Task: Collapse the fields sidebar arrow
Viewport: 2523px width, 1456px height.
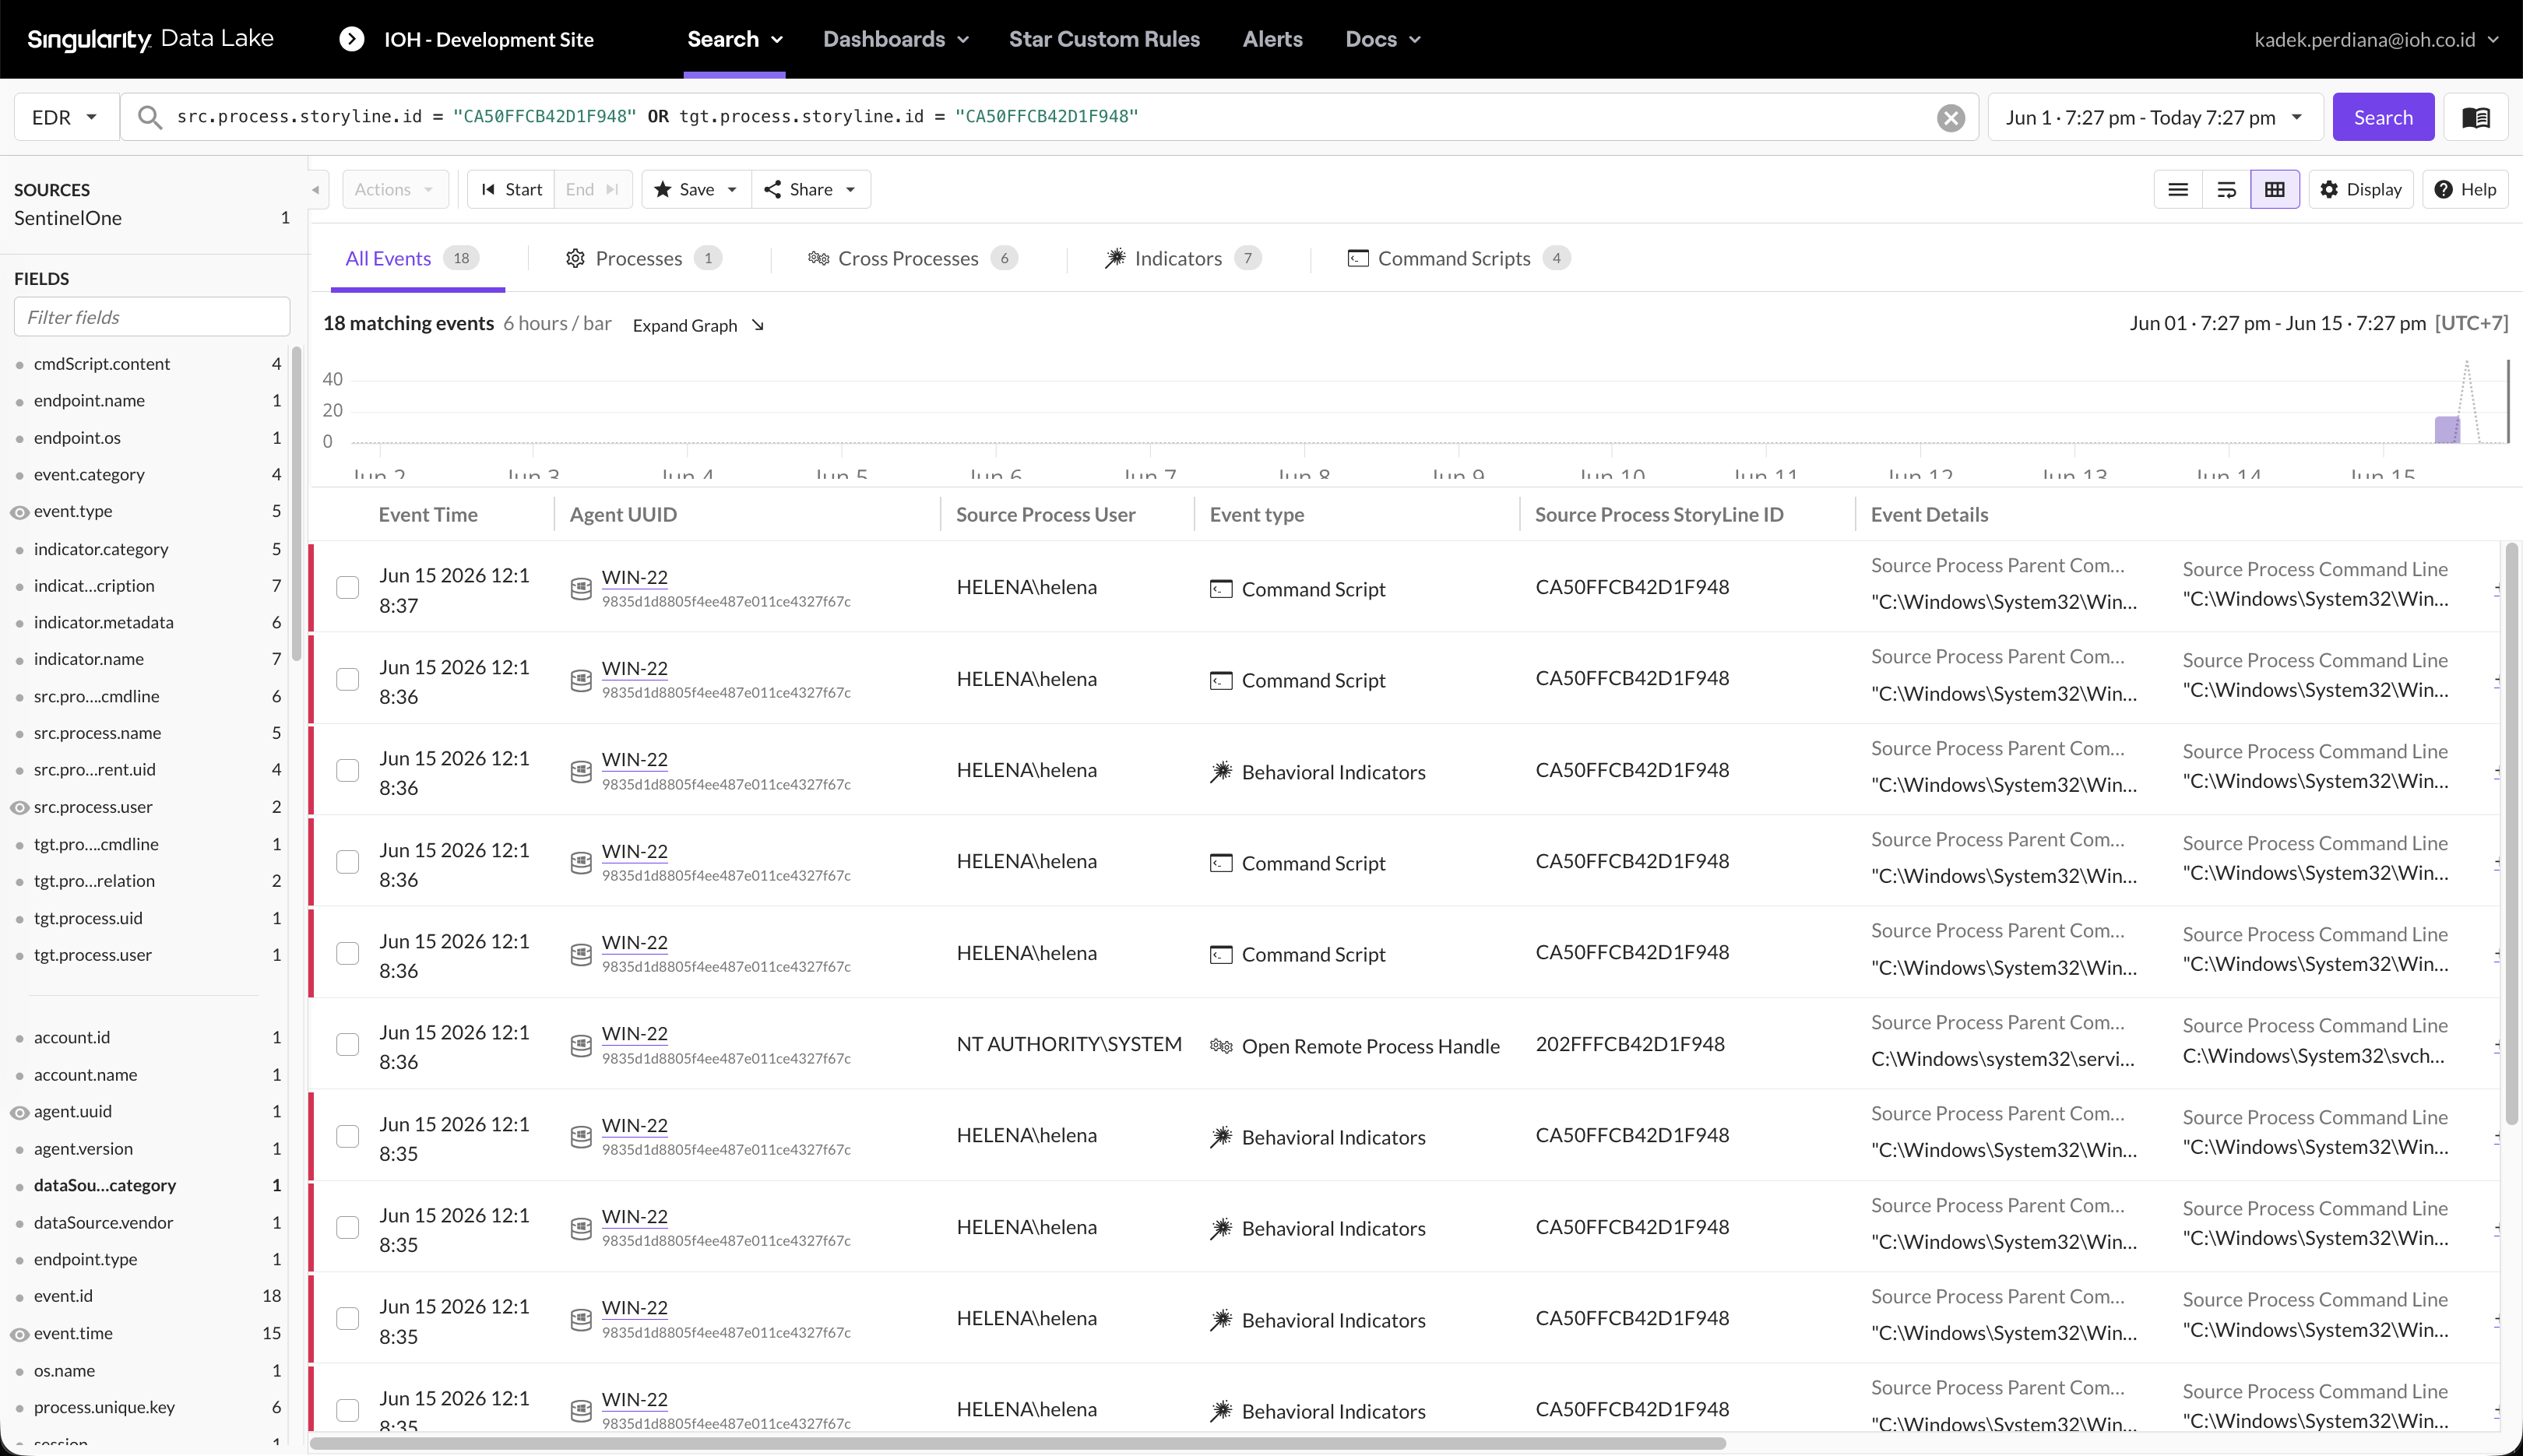Action: pyautogui.click(x=316, y=190)
